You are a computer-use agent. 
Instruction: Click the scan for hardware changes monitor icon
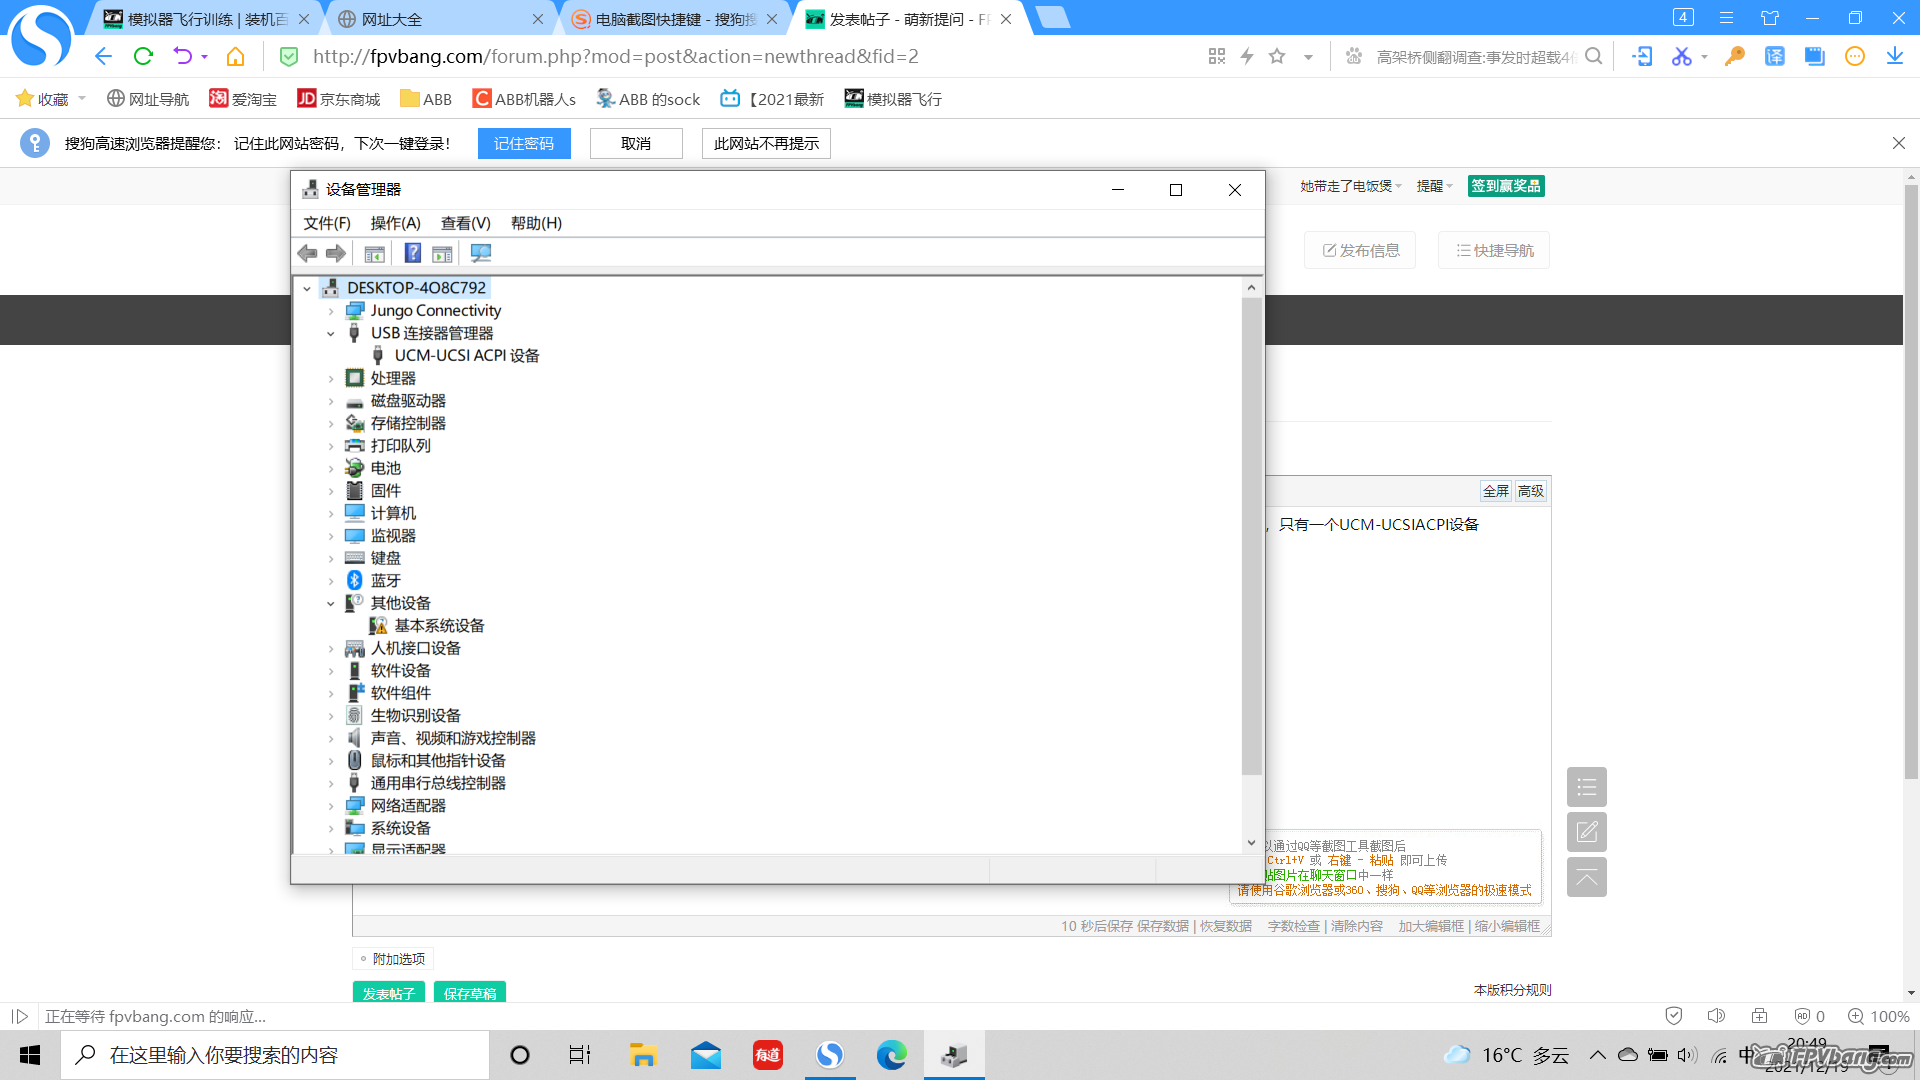pyautogui.click(x=481, y=253)
